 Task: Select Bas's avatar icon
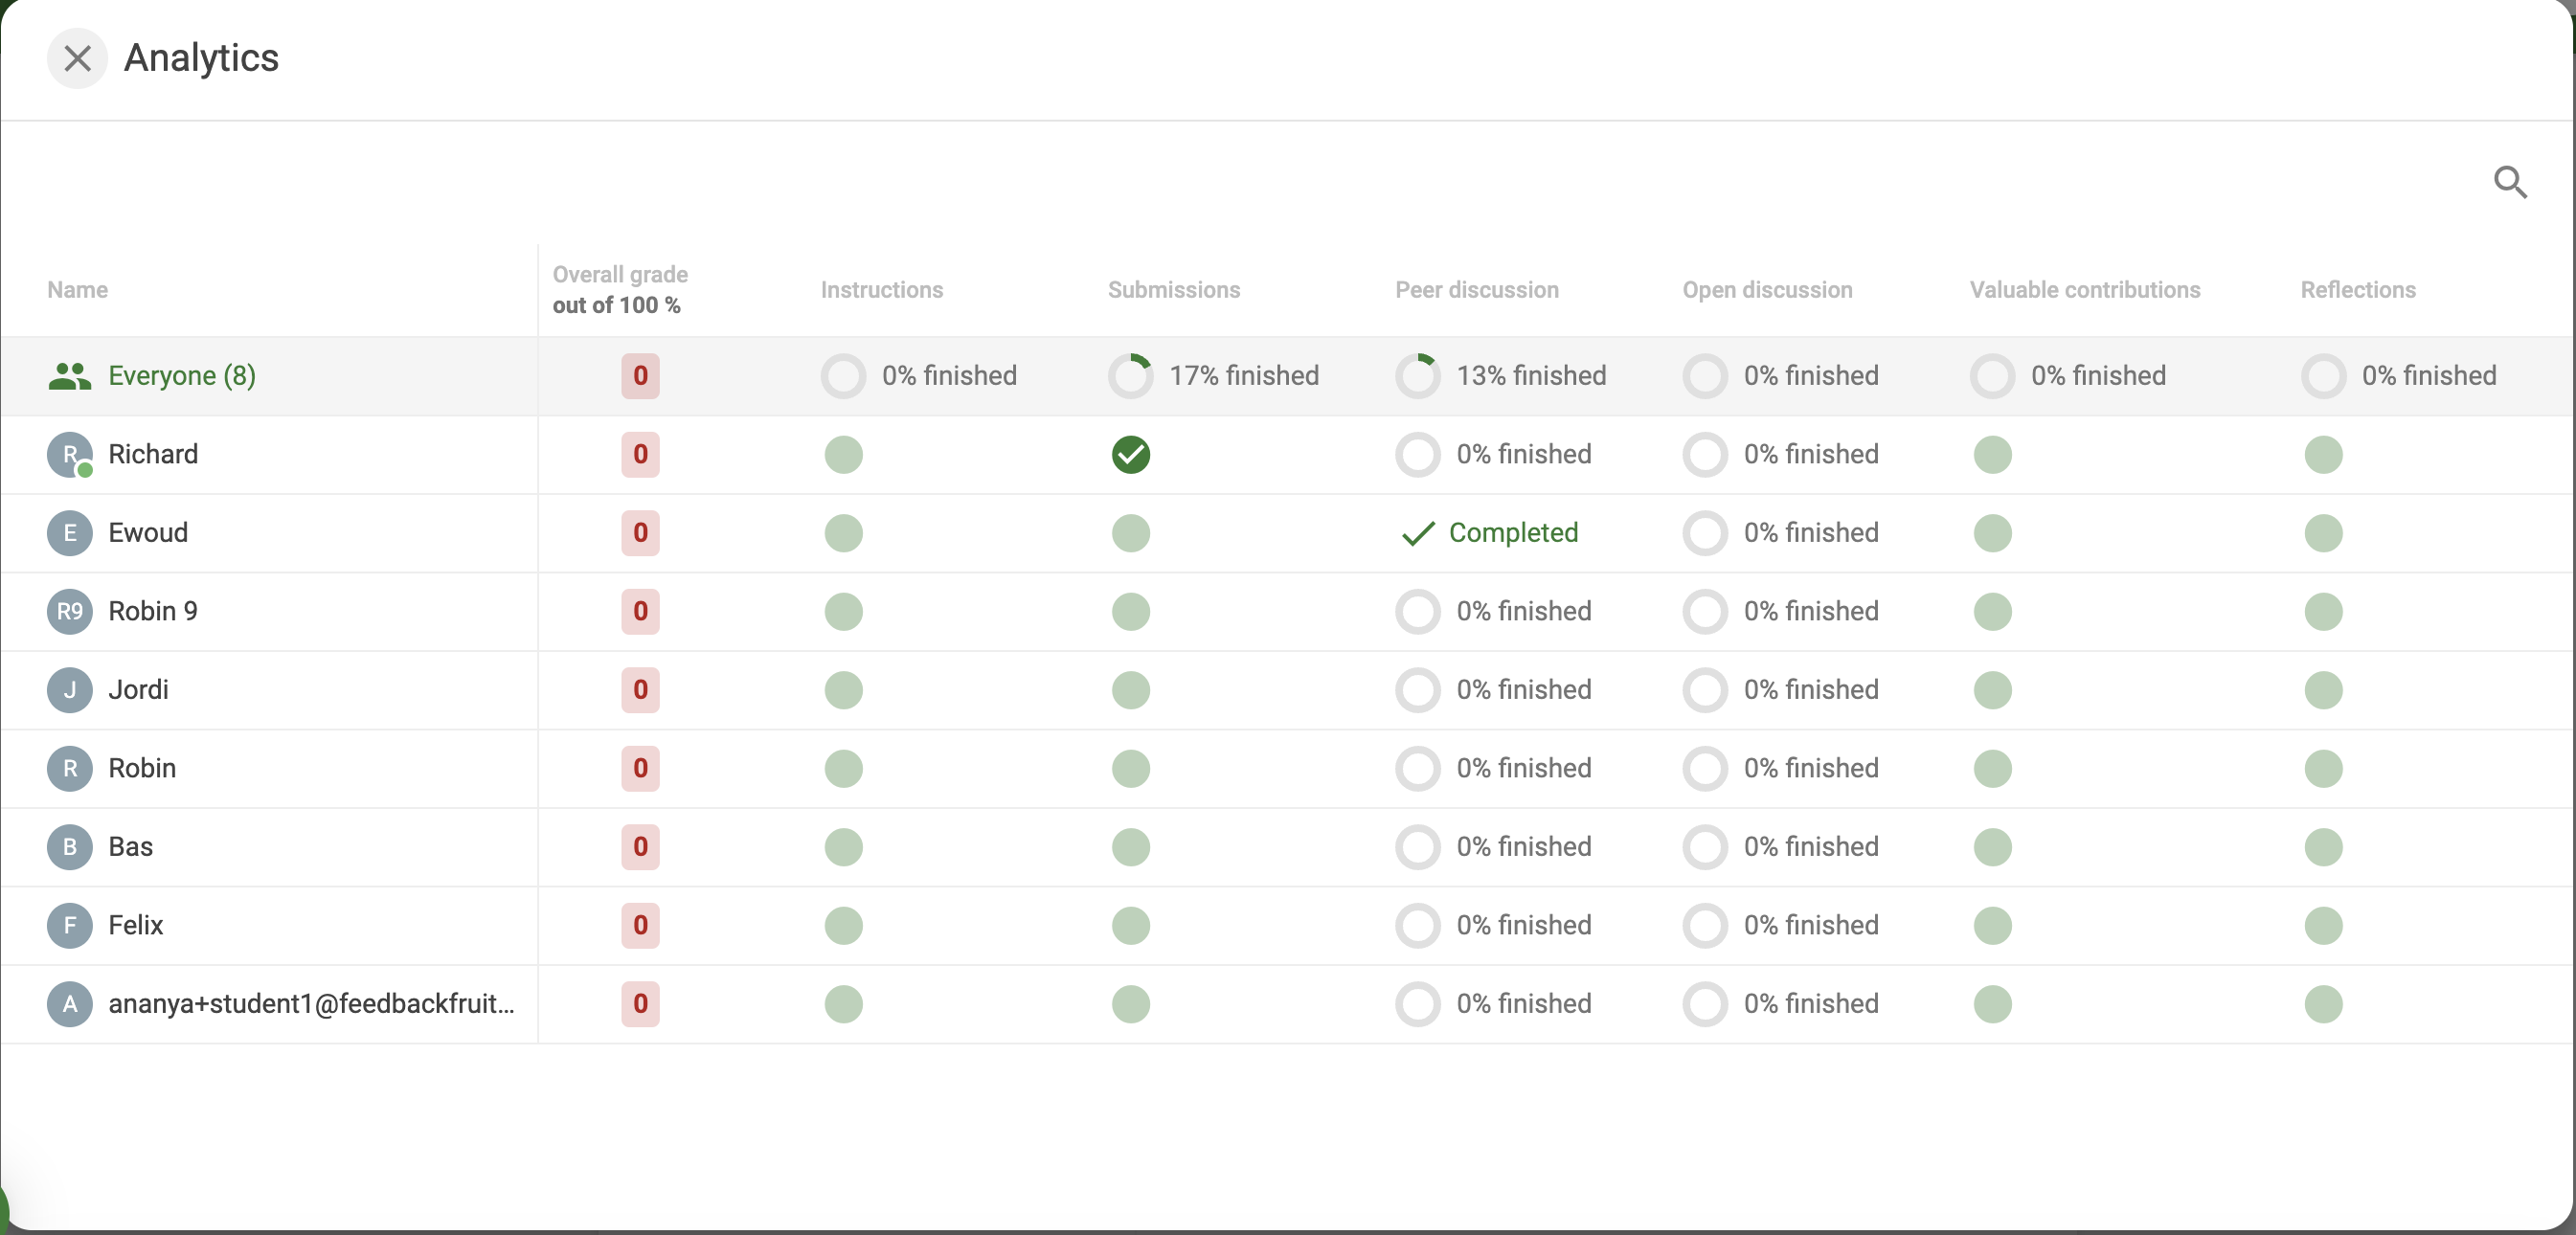(70, 847)
